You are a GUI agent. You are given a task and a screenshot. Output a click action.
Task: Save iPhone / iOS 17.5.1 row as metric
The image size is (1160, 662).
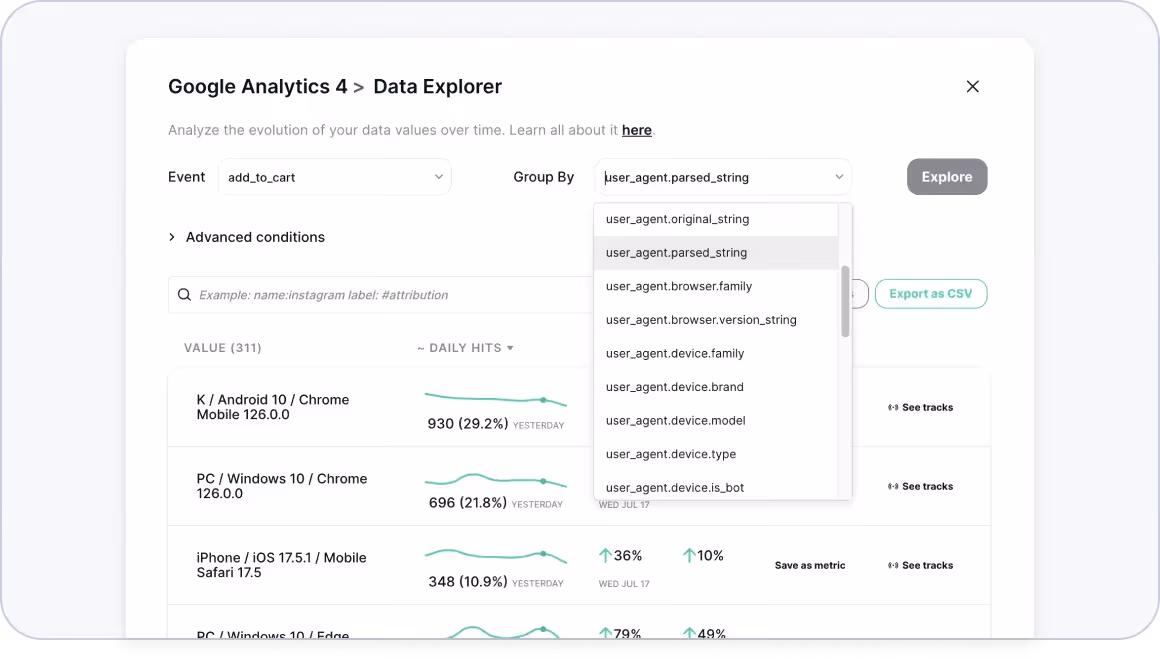[x=810, y=566]
